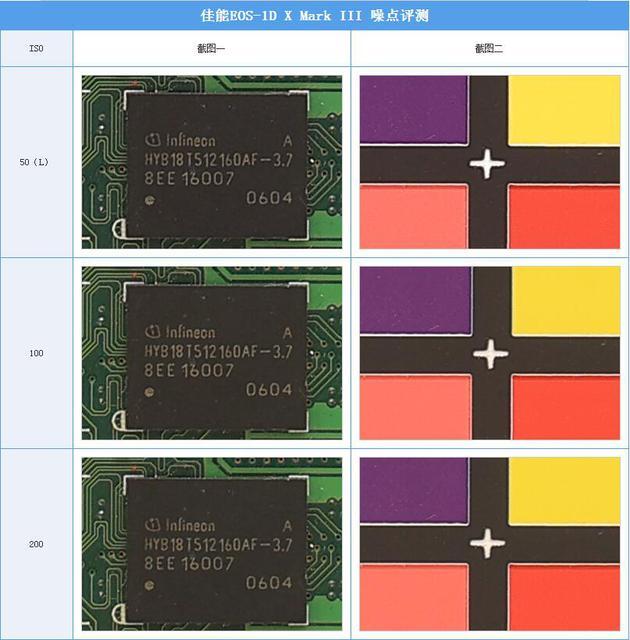Select the ISO column header
This screenshot has width=630, height=640.
36,48
